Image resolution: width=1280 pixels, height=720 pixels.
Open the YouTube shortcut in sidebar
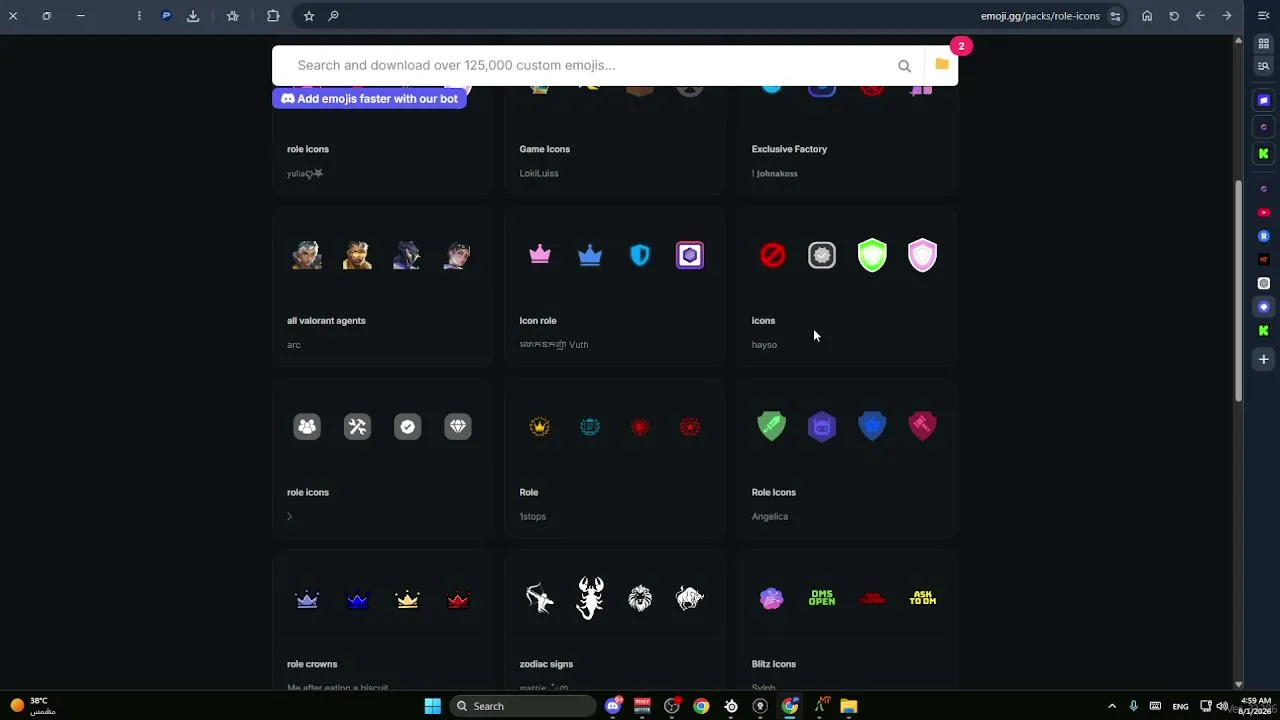point(1264,212)
